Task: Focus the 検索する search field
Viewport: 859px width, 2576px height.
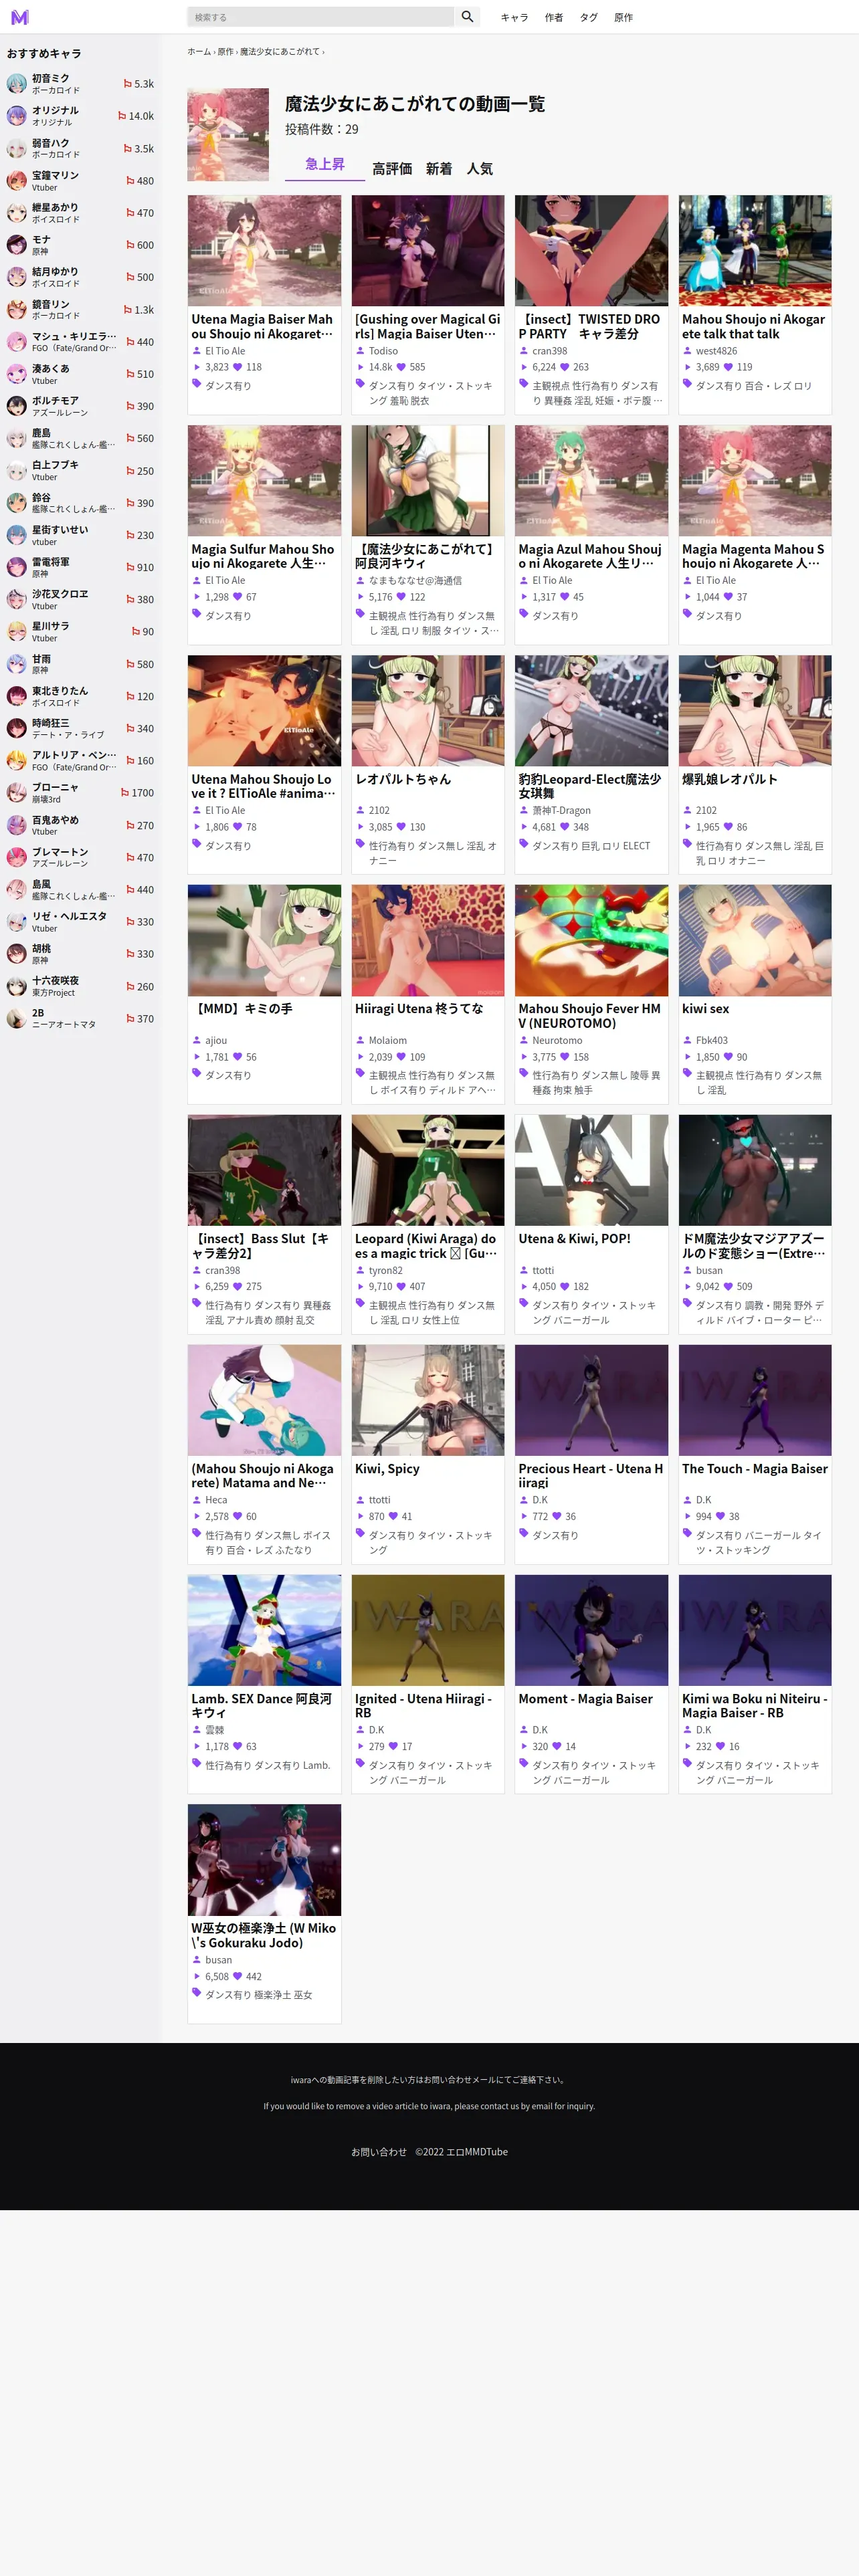Action: coord(320,17)
